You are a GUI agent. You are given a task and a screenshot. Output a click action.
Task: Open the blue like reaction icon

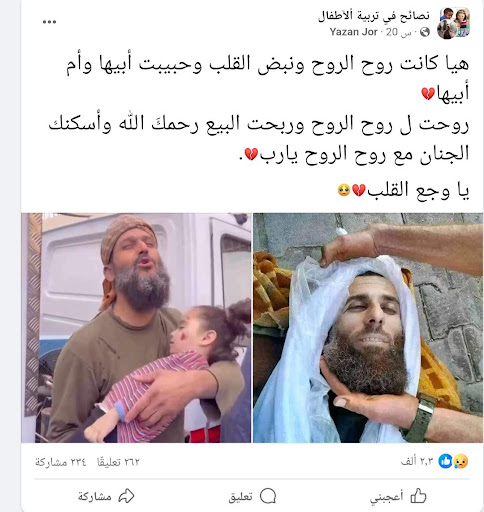(x=445, y=461)
